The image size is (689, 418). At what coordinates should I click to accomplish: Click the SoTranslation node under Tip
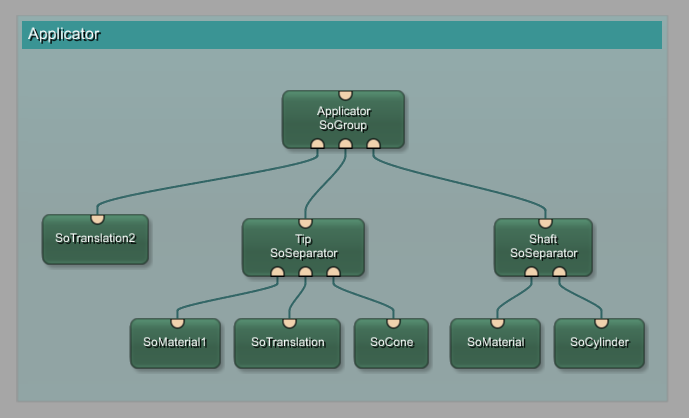288,343
